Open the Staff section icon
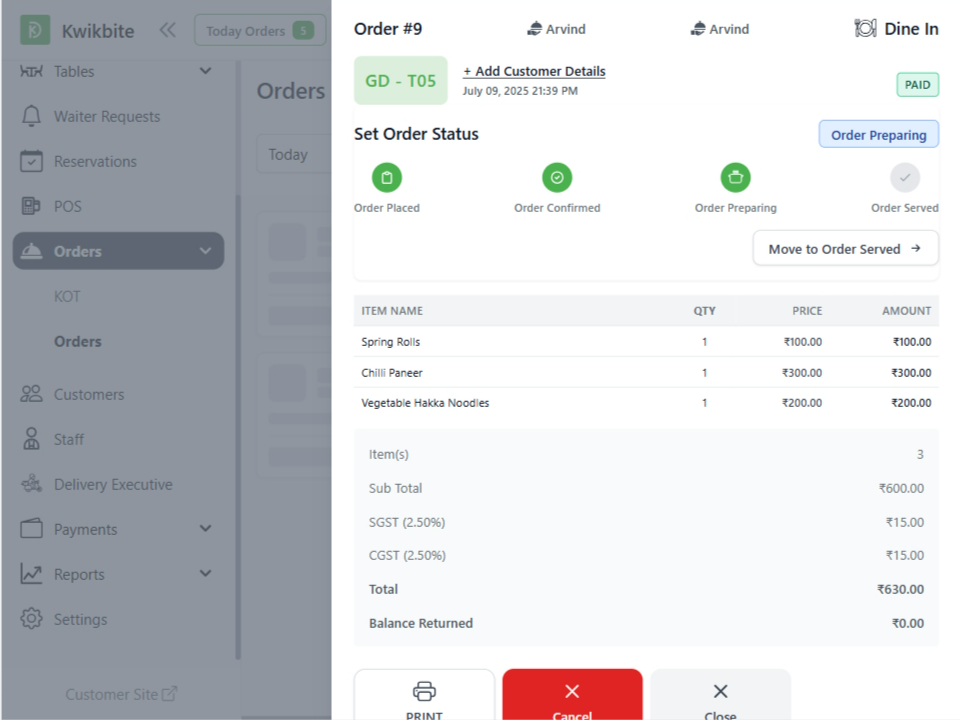This screenshot has width=960, height=720. click(31, 439)
